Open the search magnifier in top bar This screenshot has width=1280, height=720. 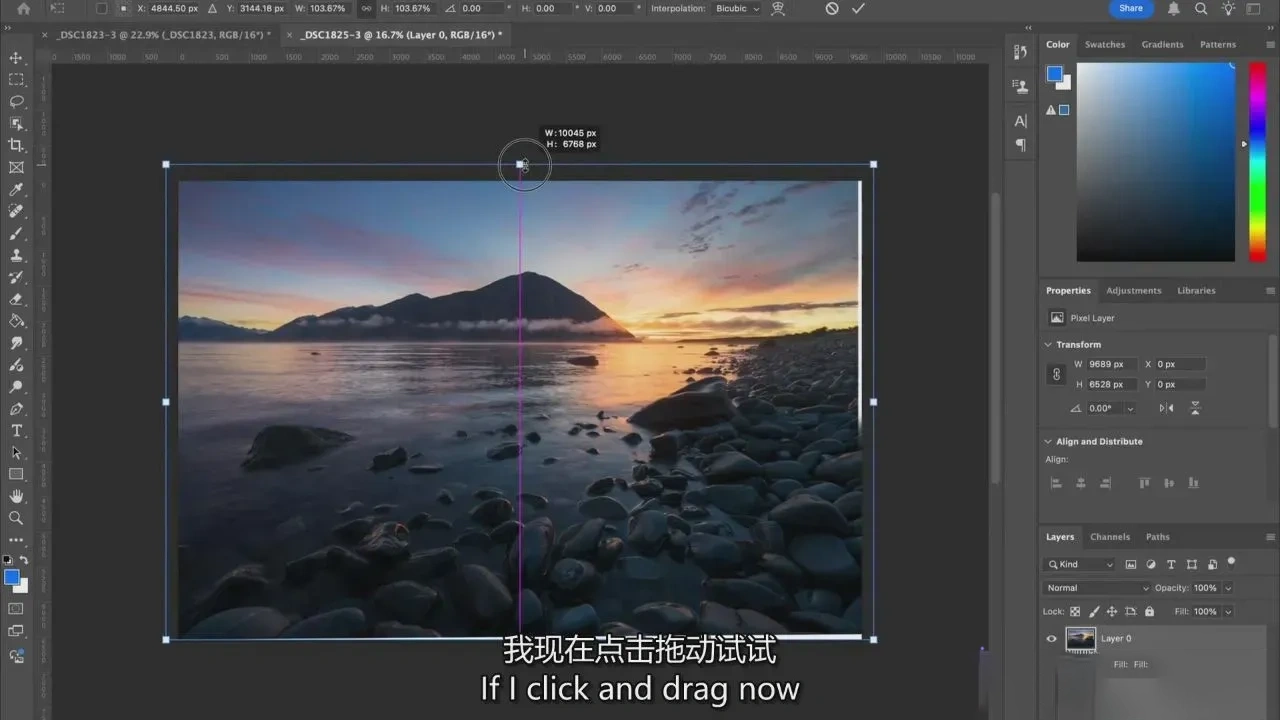[1201, 8]
